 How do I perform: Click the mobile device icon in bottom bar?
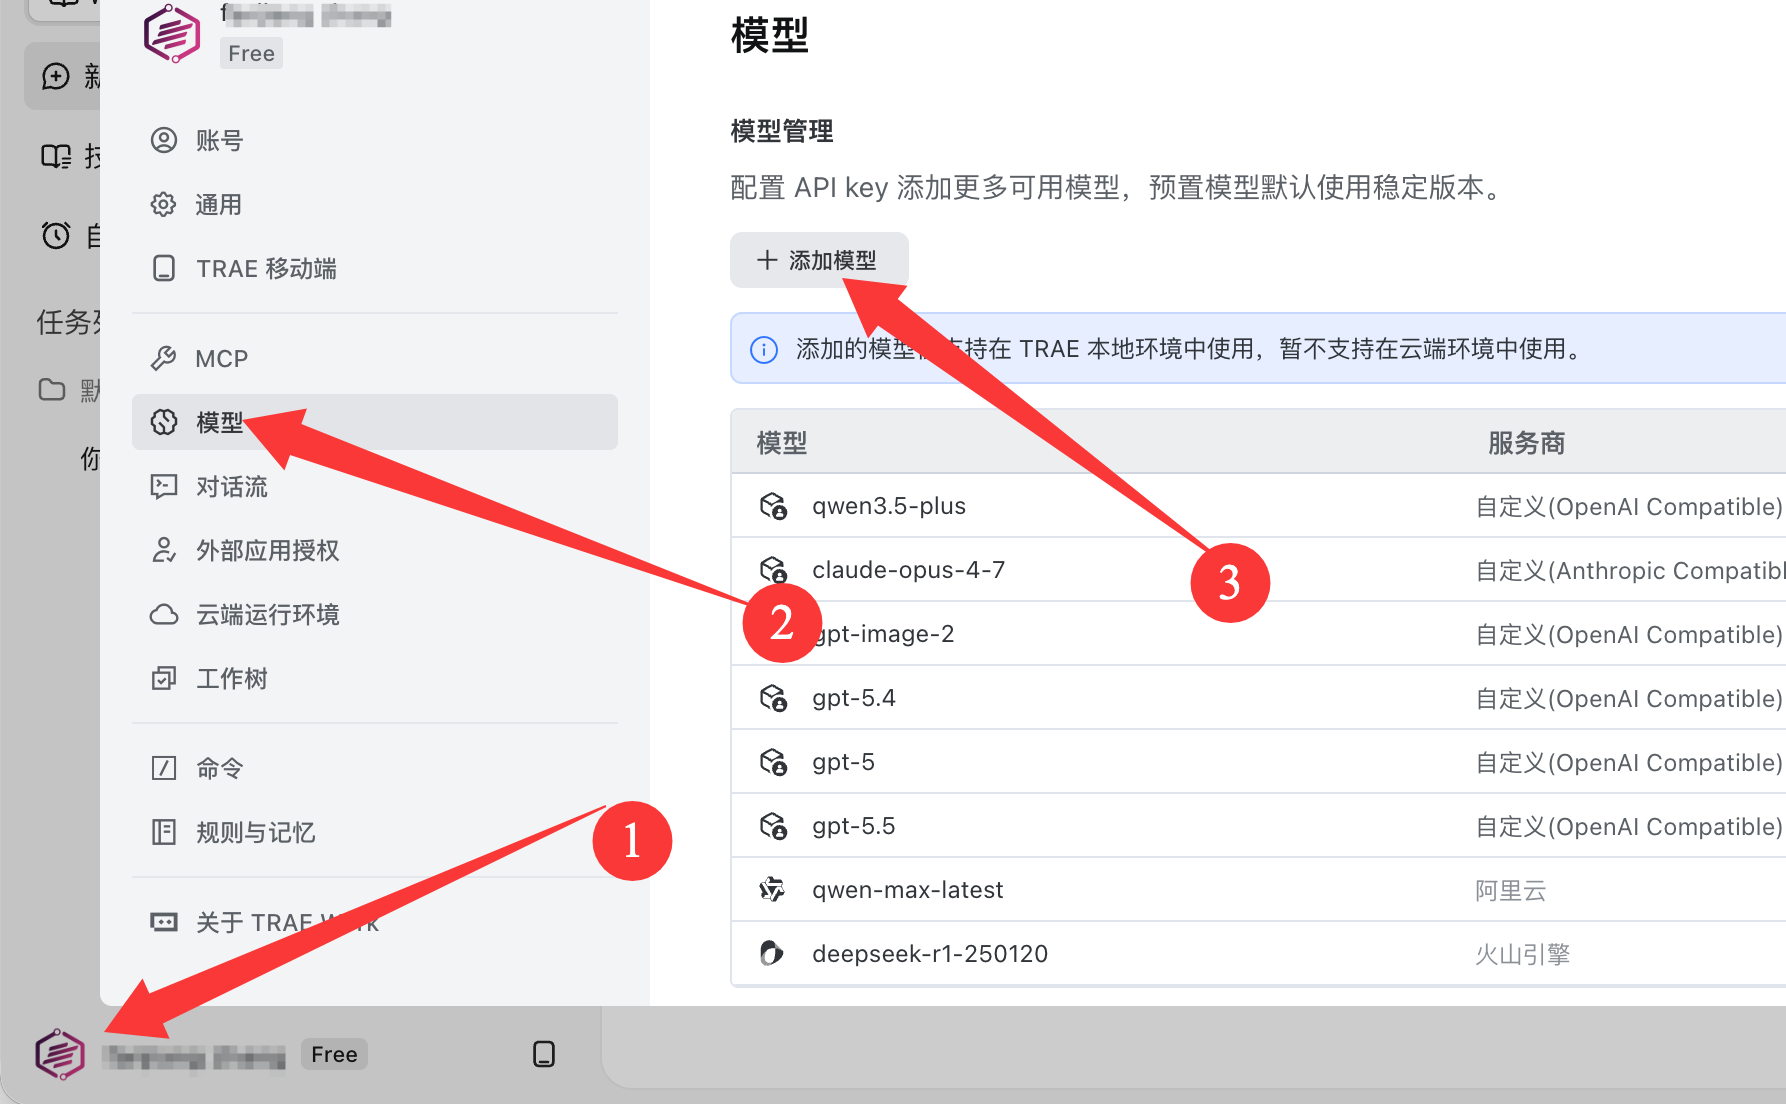pos(544,1054)
